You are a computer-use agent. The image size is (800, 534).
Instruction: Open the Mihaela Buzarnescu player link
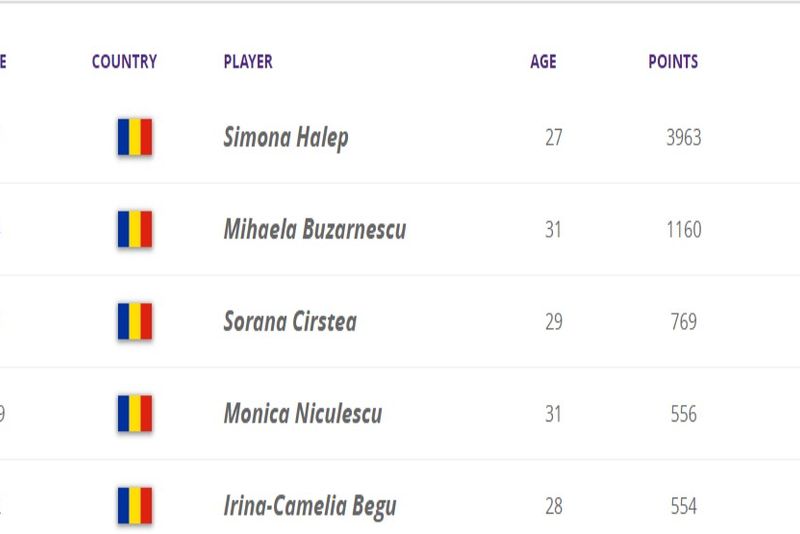315,229
